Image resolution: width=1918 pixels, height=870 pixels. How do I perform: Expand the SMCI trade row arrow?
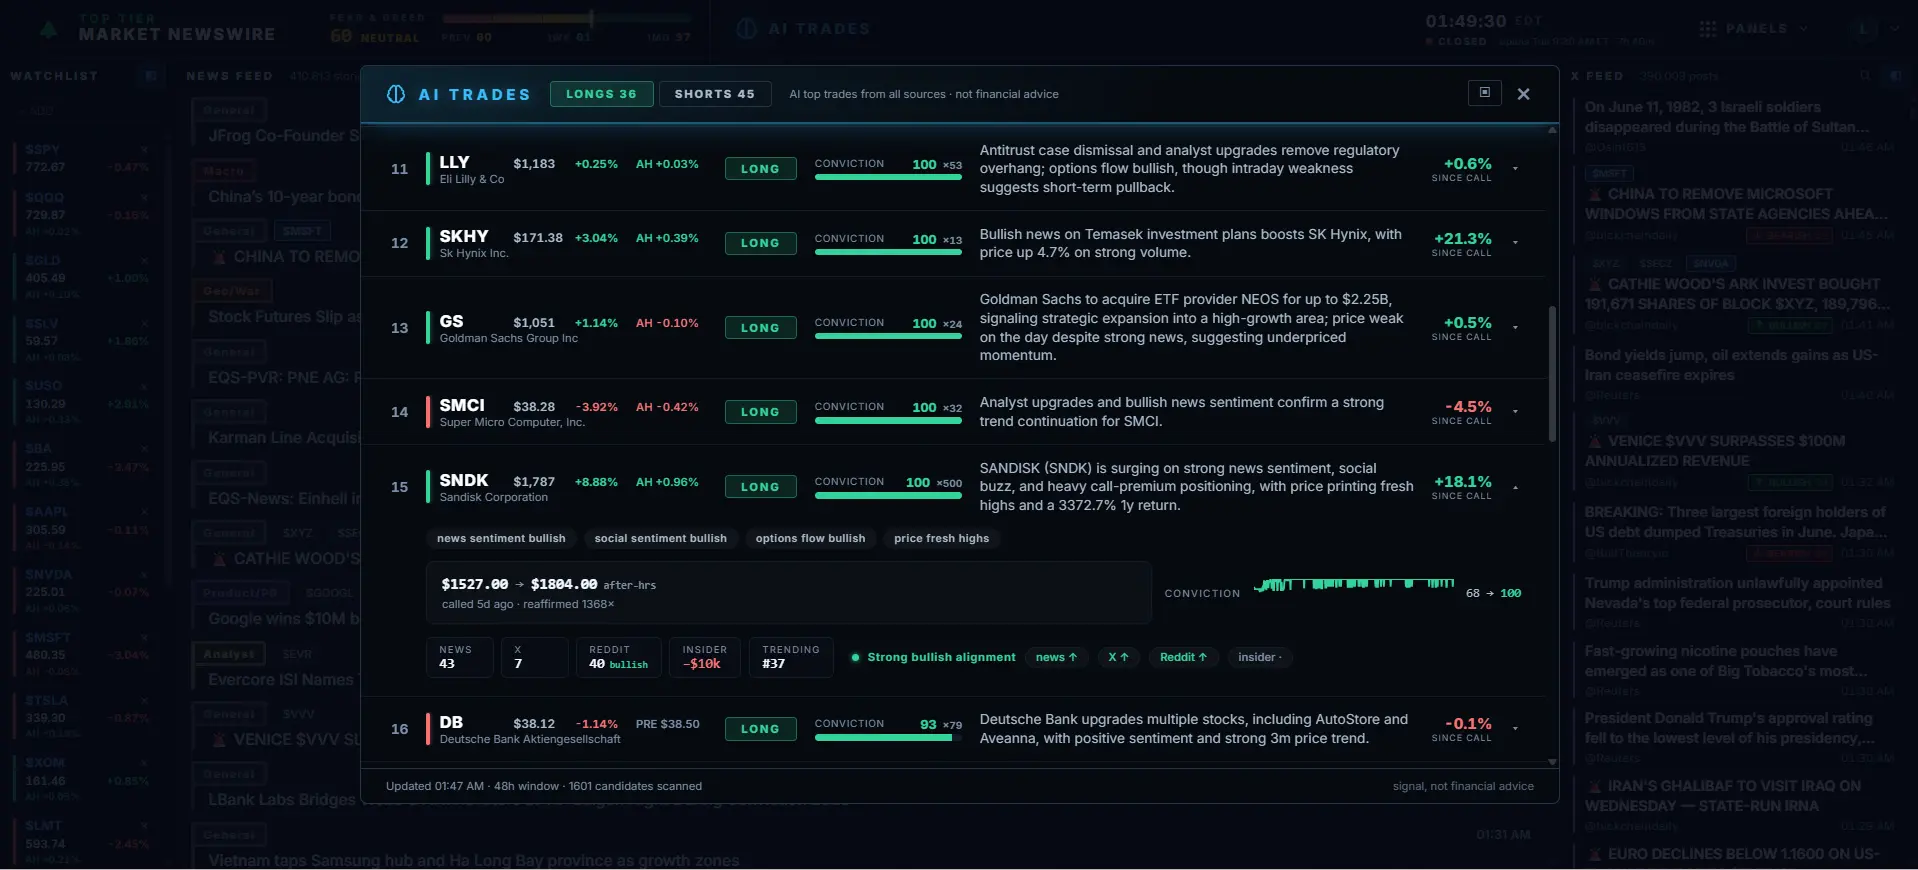(1515, 411)
